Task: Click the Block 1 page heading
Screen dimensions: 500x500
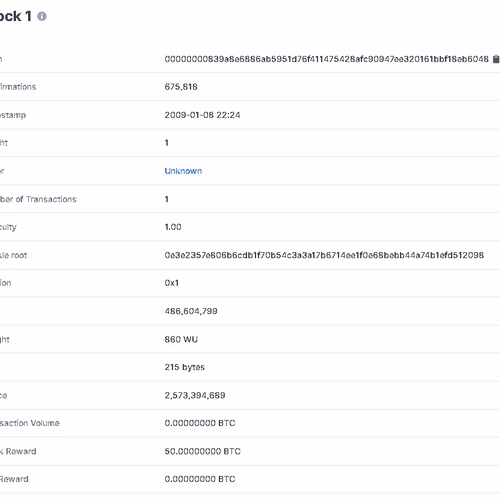Action: pos(16,16)
